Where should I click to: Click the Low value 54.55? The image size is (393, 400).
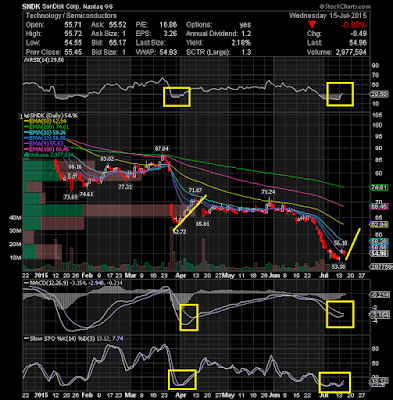tap(72, 43)
